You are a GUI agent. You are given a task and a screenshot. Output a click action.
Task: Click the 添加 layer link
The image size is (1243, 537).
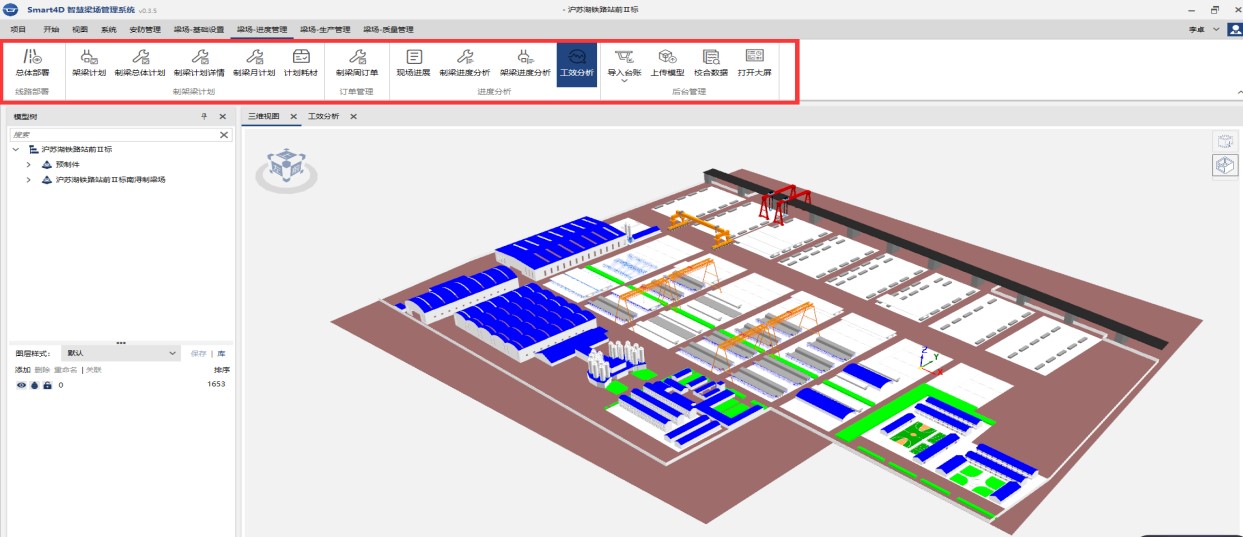point(22,370)
